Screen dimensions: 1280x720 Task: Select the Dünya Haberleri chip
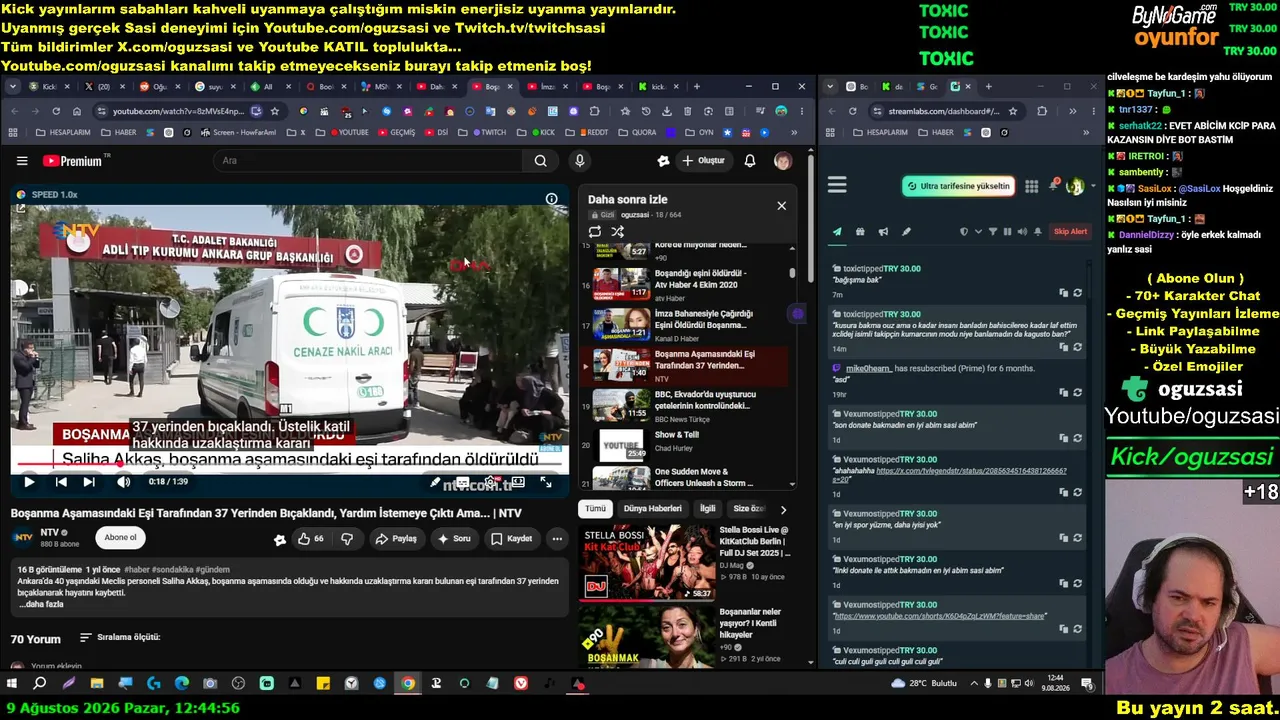click(x=652, y=508)
